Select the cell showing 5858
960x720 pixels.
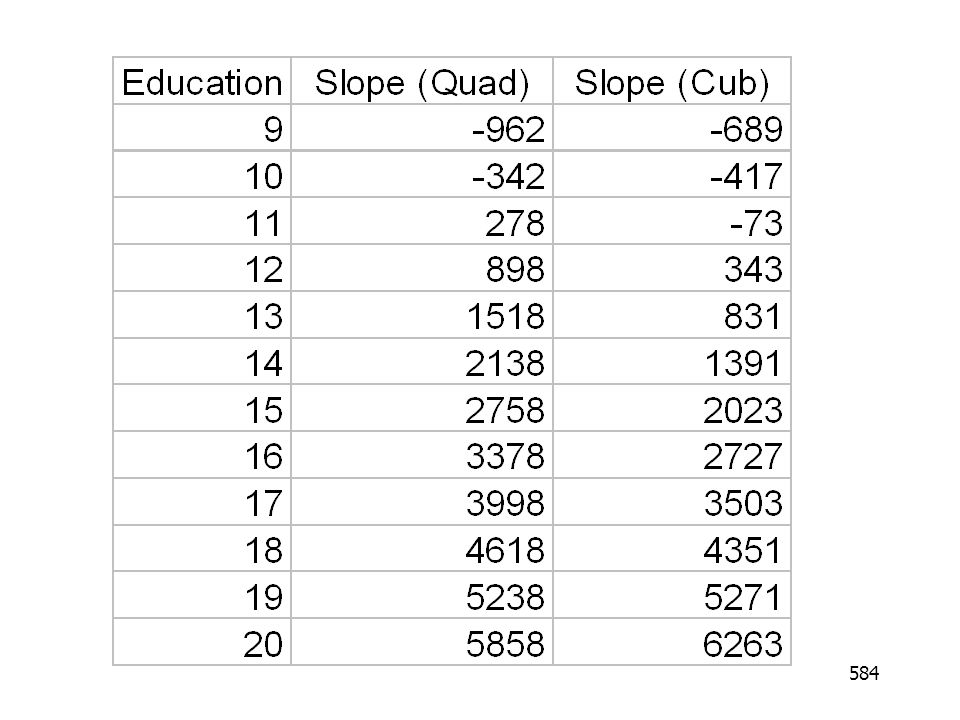coord(422,642)
